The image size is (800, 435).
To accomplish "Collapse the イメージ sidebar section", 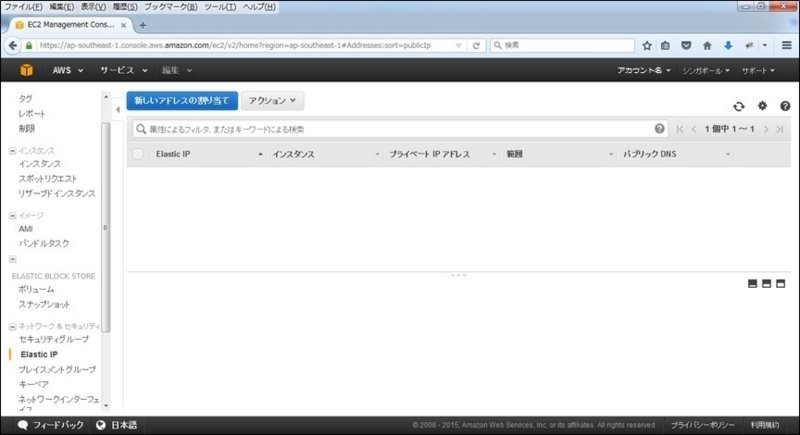I will pyautogui.click(x=12, y=215).
